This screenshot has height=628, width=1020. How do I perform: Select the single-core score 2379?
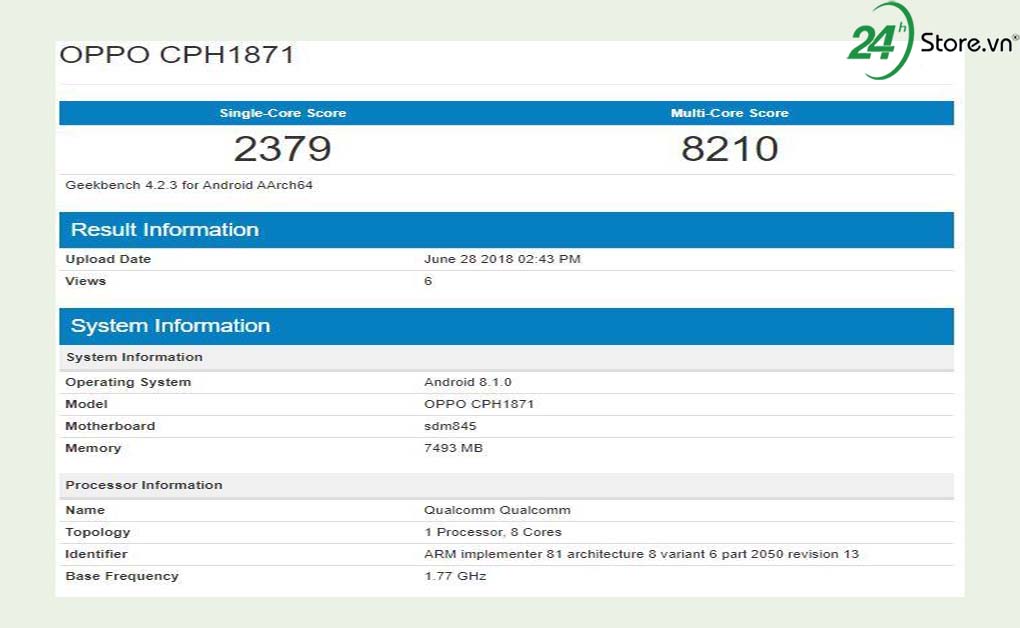tap(283, 148)
